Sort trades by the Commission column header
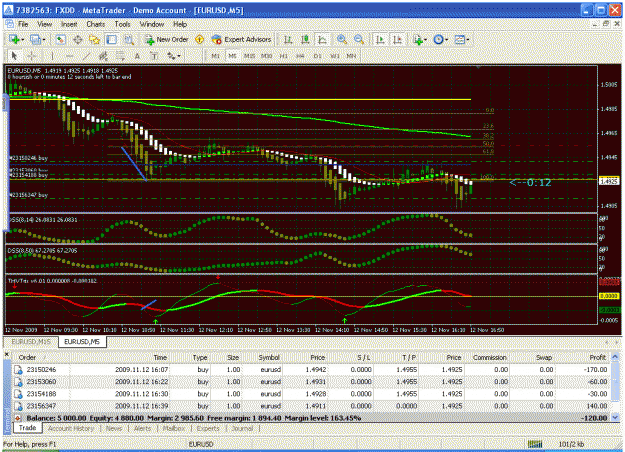The image size is (625, 452). [487, 357]
